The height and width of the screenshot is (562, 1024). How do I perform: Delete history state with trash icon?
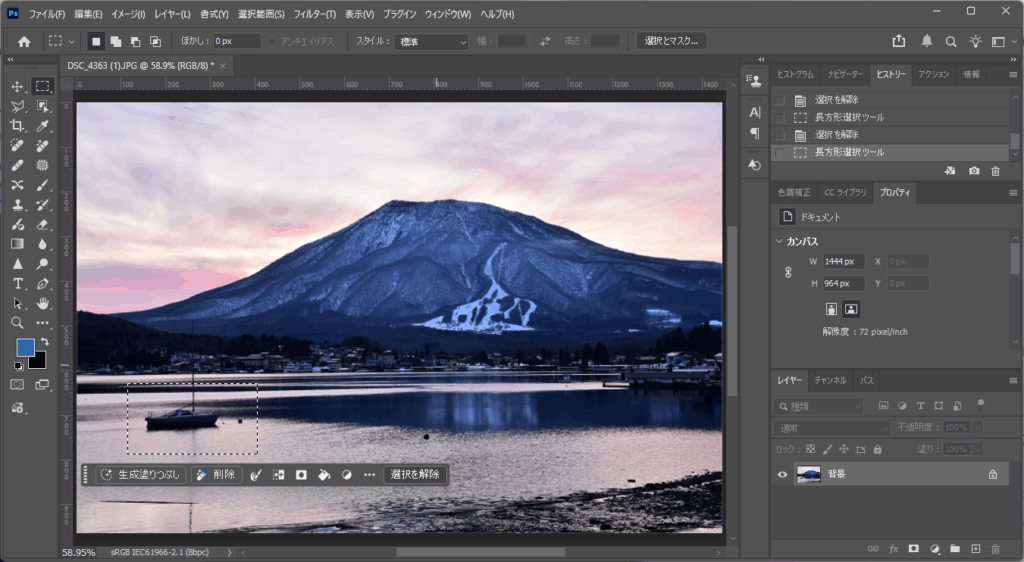tap(995, 171)
